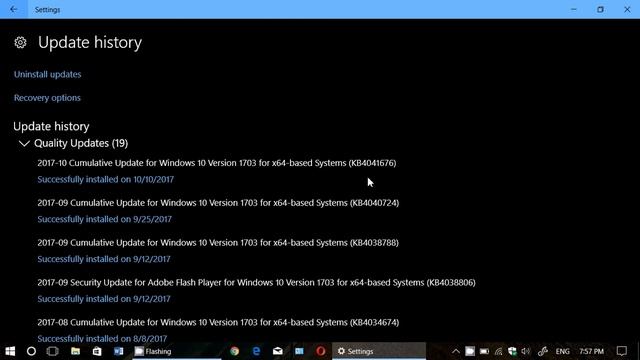640x360 pixels.
Task: Open the Uninstall updates link
Action: point(47,74)
